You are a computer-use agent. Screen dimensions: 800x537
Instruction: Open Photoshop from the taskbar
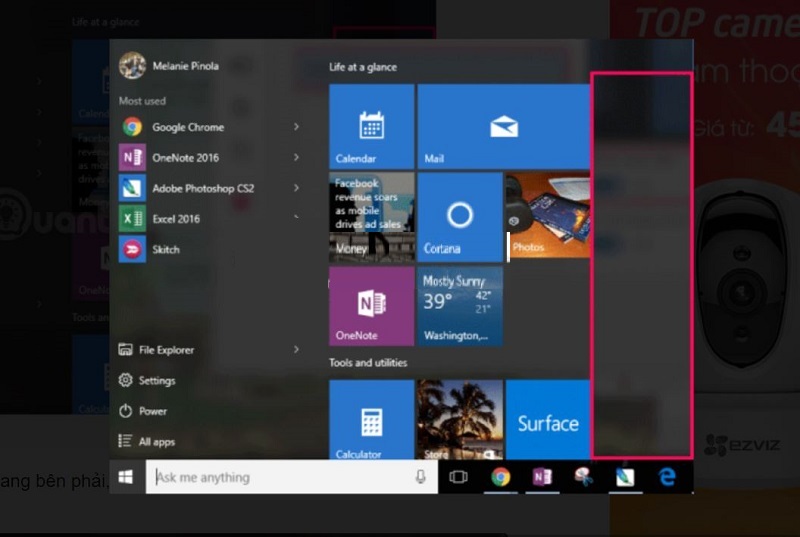pos(626,477)
